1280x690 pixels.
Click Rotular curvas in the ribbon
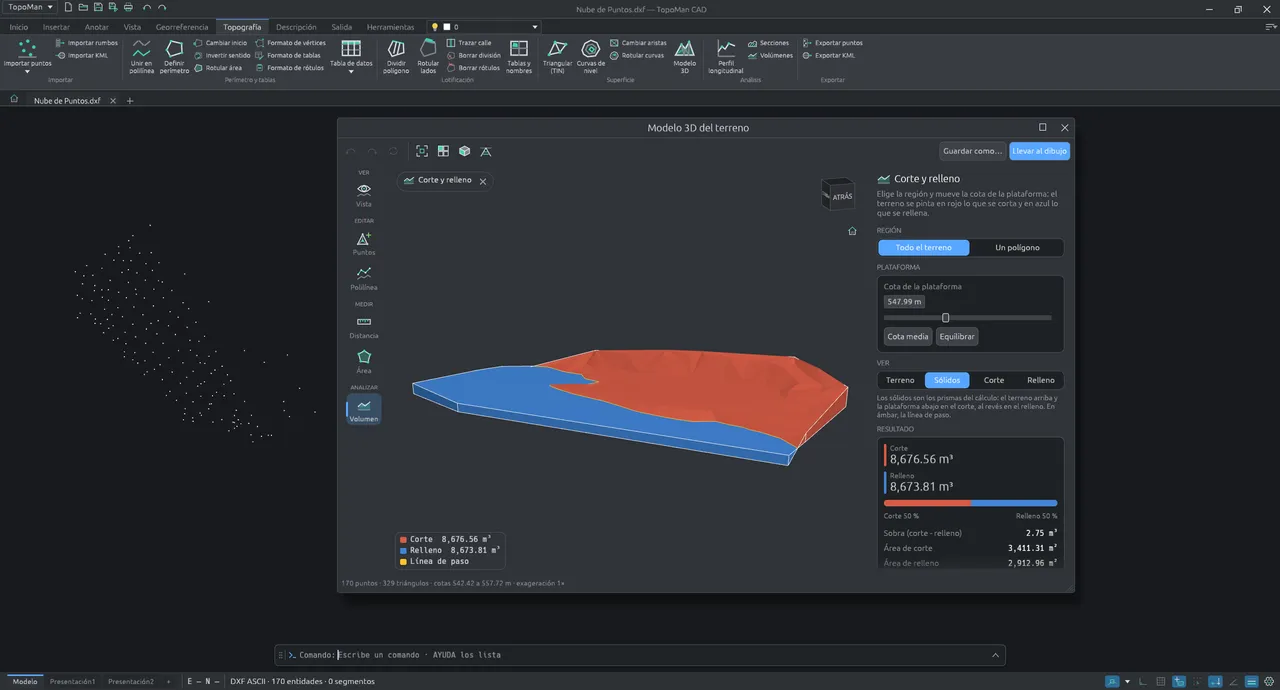[636, 55]
